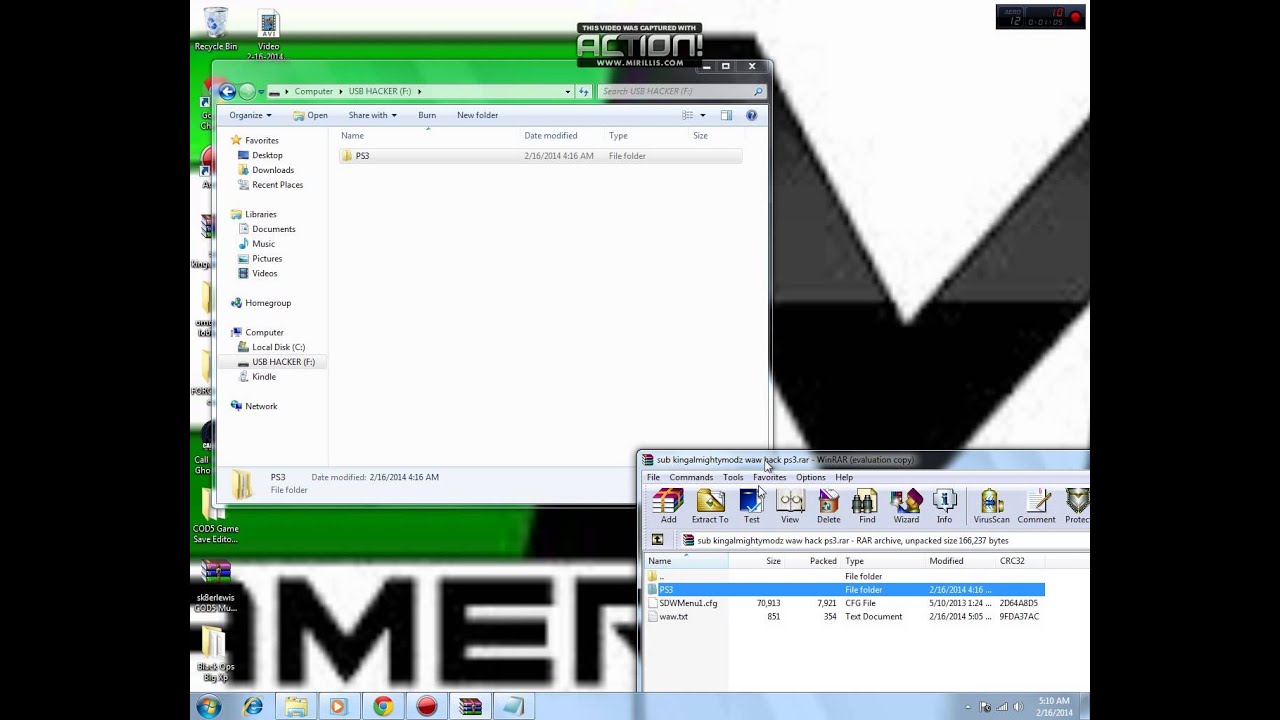Select the Recycle Bin desktop icon
The image size is (1280, 720).
pyautogui.click(x=216, y=28)
